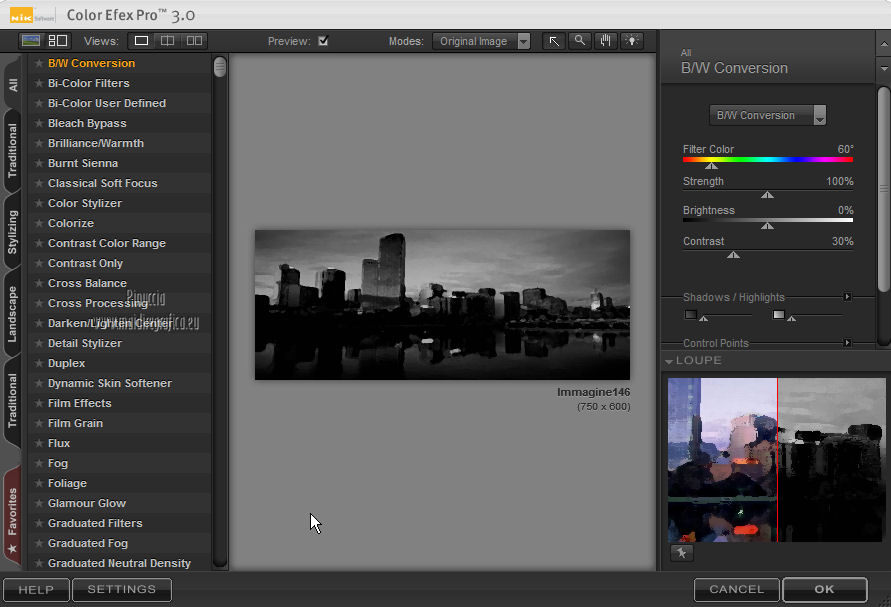Click the CANCEL button
Screen dimensions: 891x607
point(736,590)
